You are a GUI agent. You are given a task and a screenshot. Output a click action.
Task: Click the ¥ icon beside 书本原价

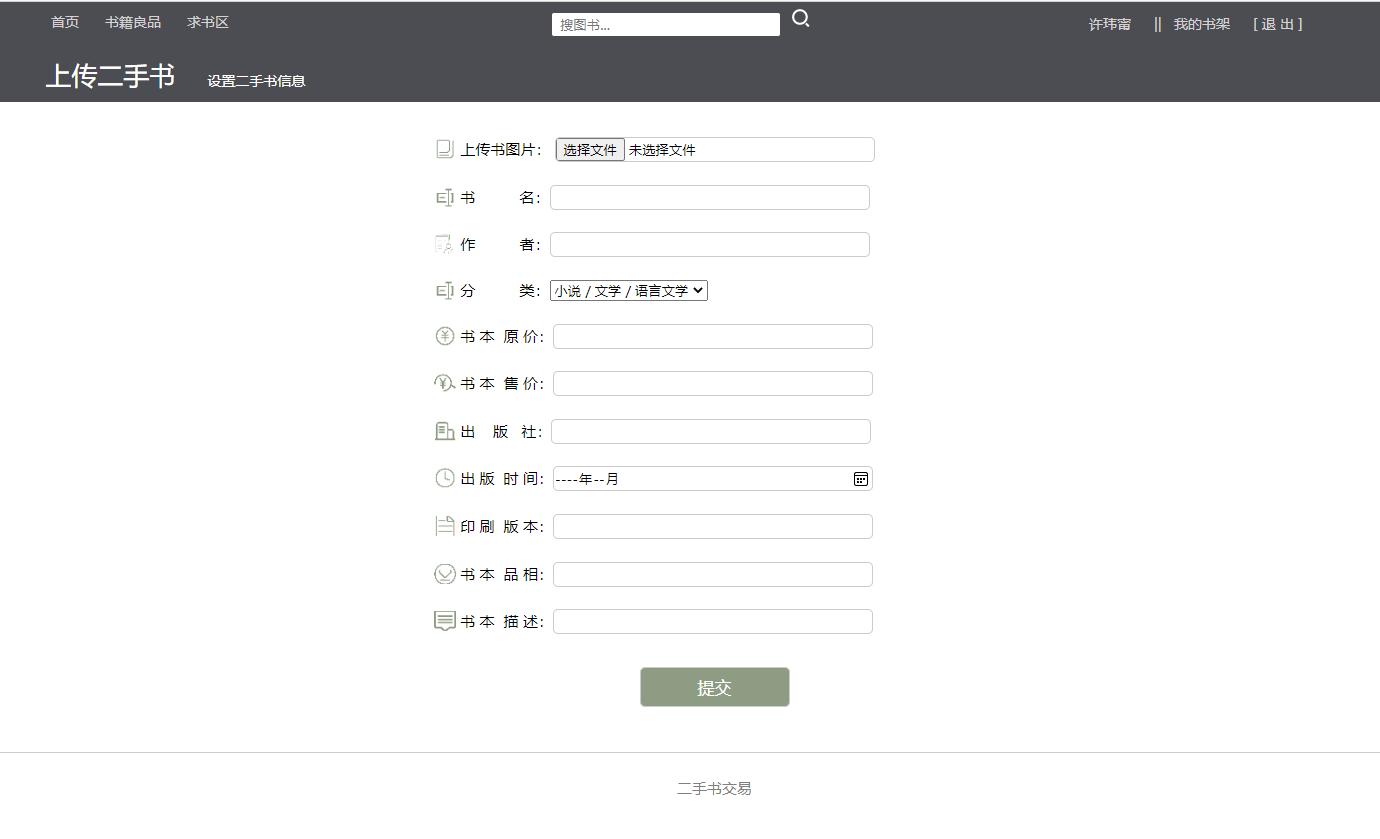444,336
